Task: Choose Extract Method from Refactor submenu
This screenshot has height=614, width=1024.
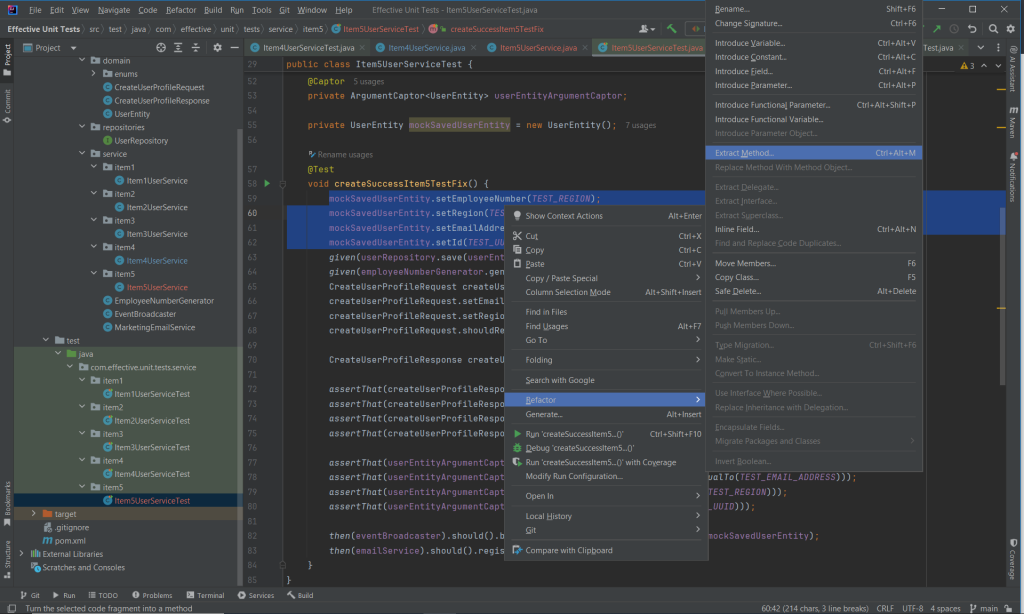Action: pos(744,153)
